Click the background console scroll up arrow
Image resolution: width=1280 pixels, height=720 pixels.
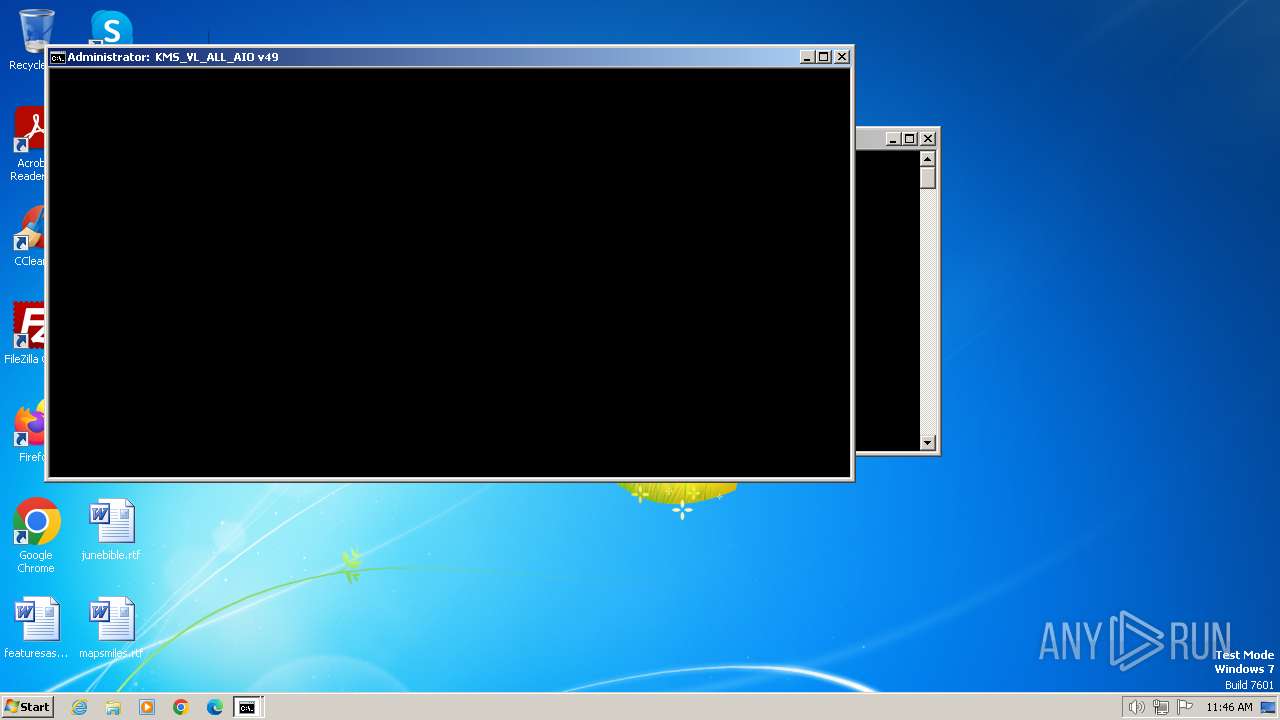point(928,159)
